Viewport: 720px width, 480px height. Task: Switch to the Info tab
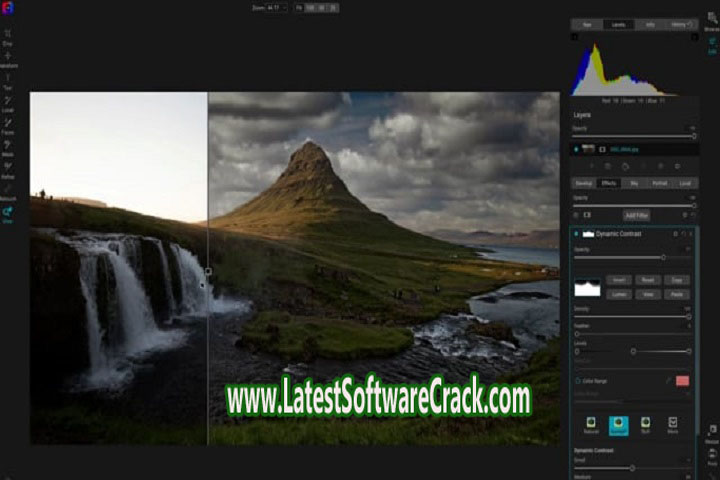[650, 25]
